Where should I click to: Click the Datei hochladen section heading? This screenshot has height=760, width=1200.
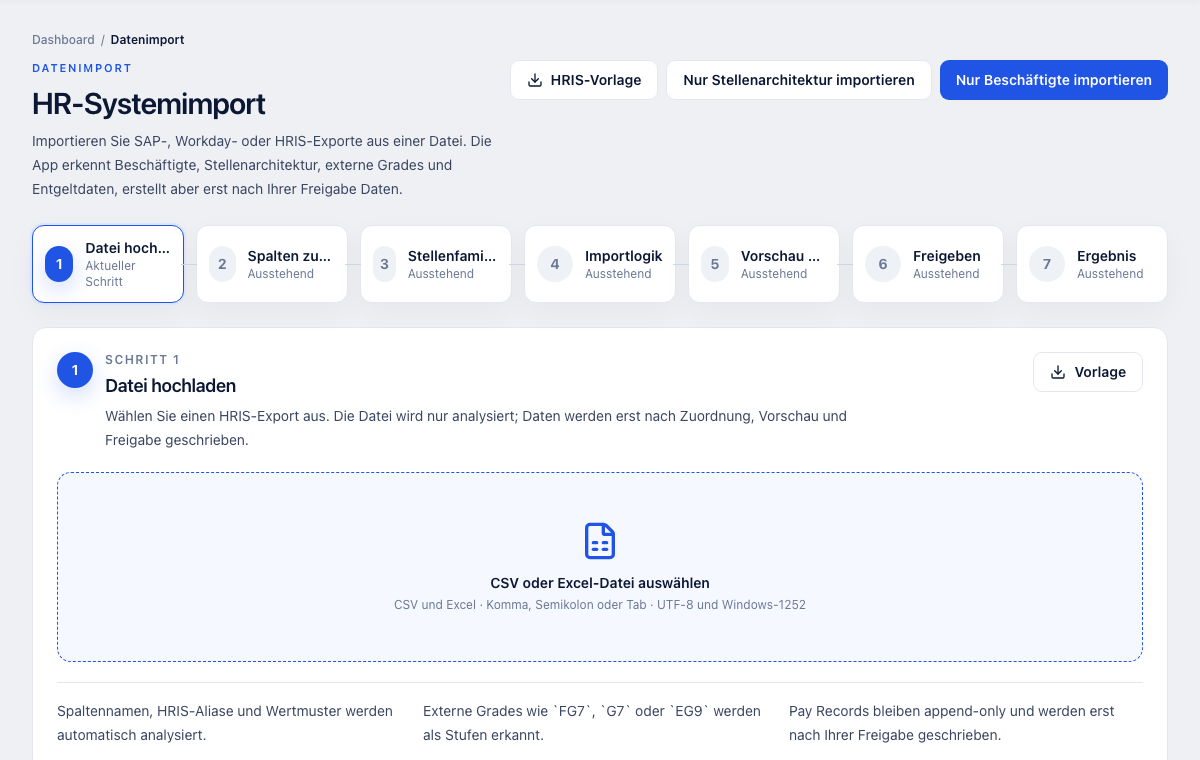171,386
